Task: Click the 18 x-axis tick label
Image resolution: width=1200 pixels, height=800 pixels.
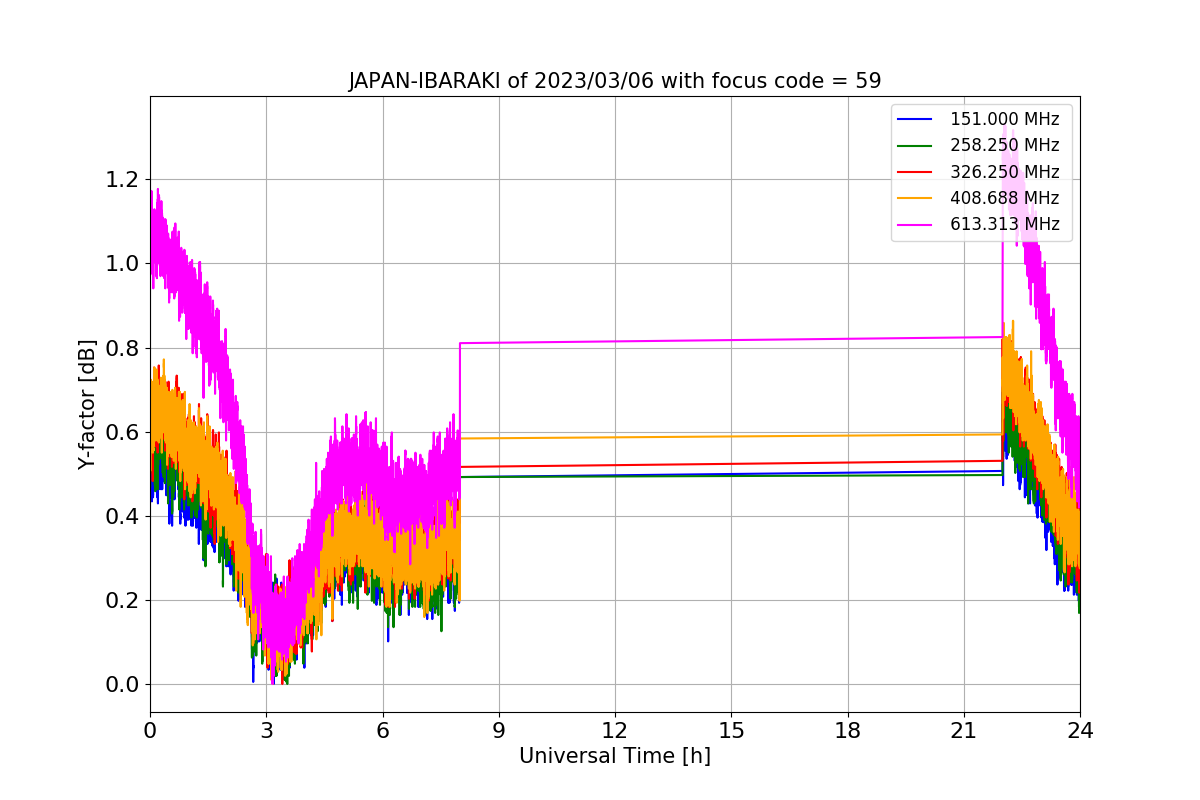Action: click(847, 731)
